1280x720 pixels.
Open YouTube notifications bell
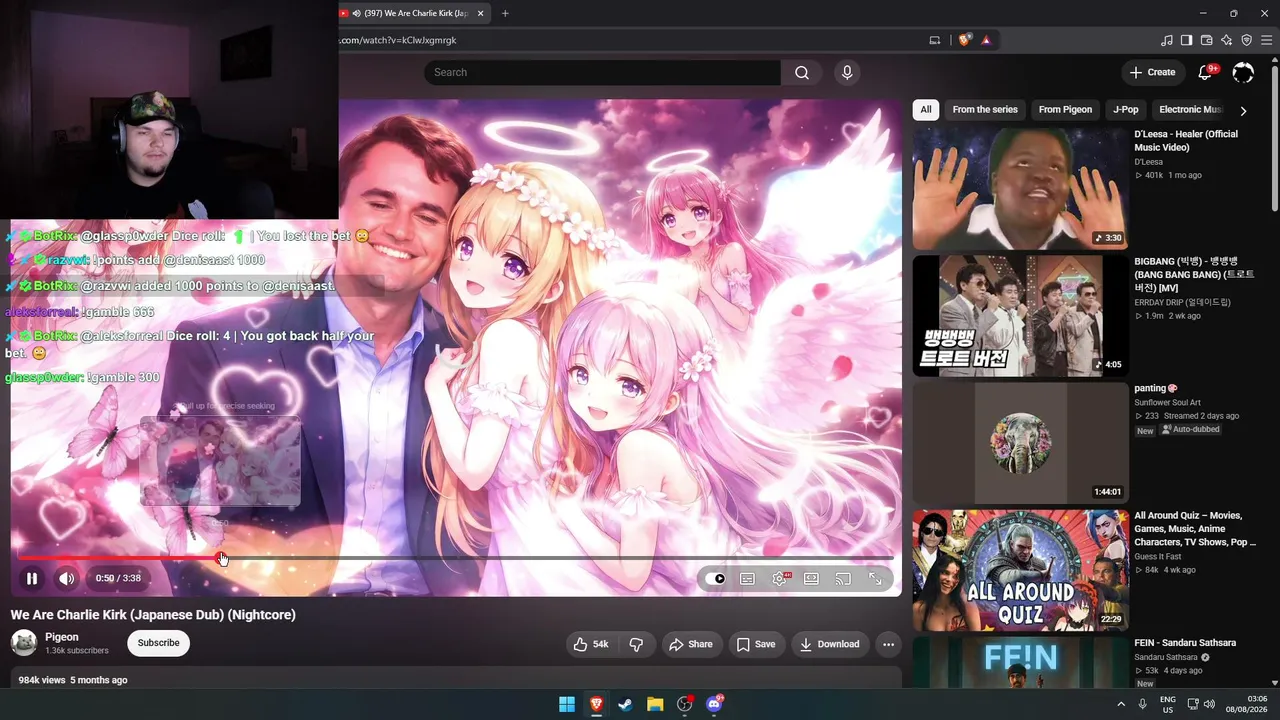click(x=1206, y=72)
